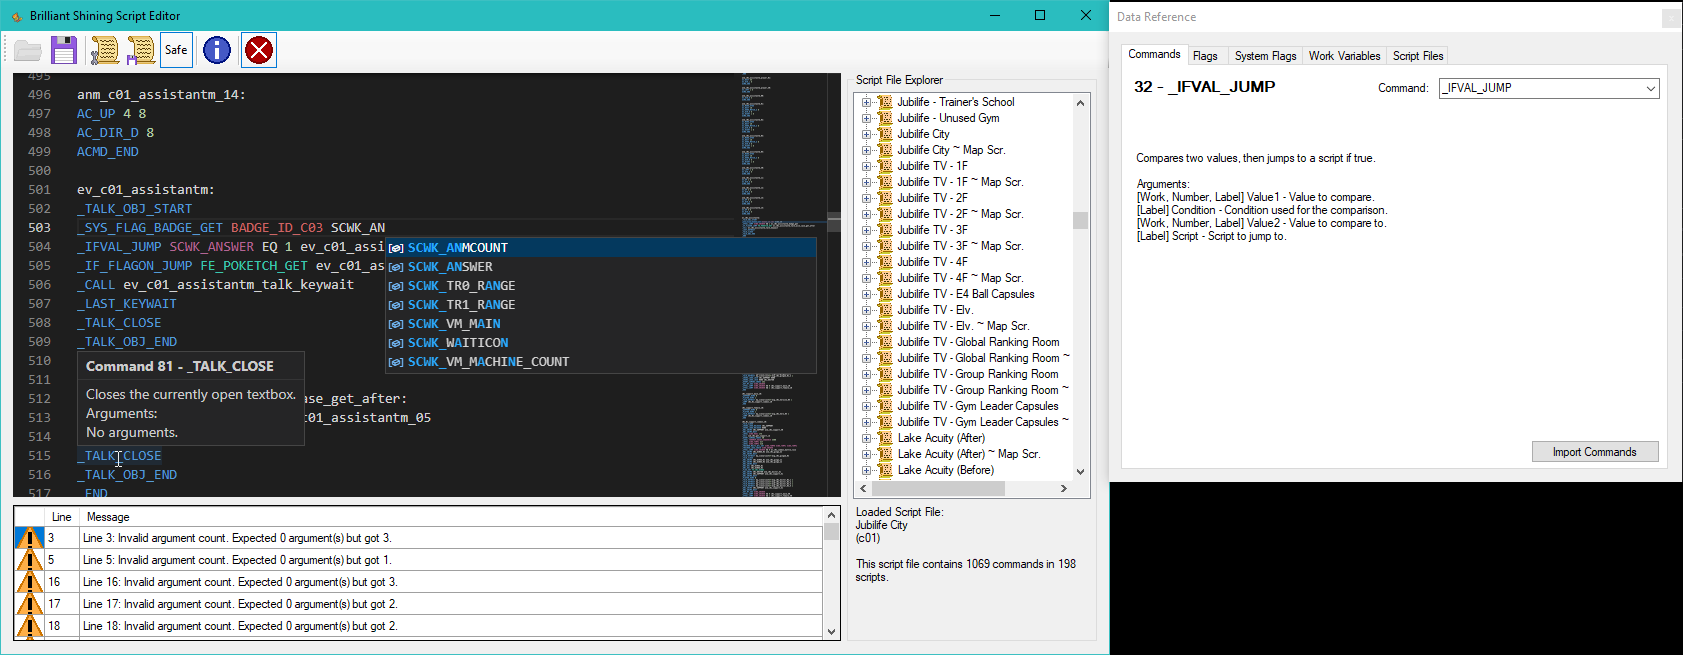Click the Import Commands button

[1595, 452]
